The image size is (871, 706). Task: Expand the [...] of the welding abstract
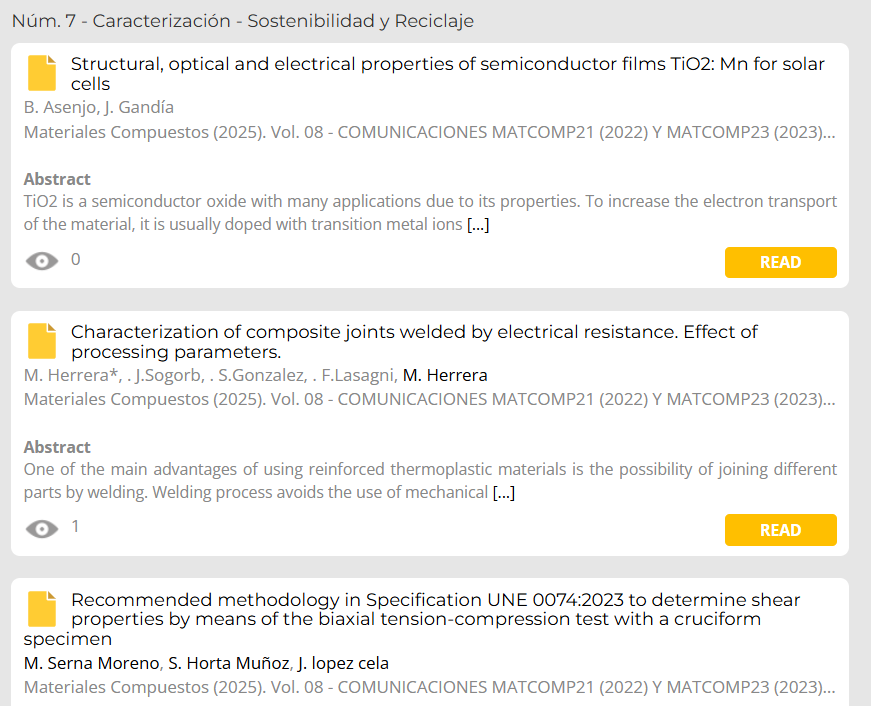click(504, 492)
